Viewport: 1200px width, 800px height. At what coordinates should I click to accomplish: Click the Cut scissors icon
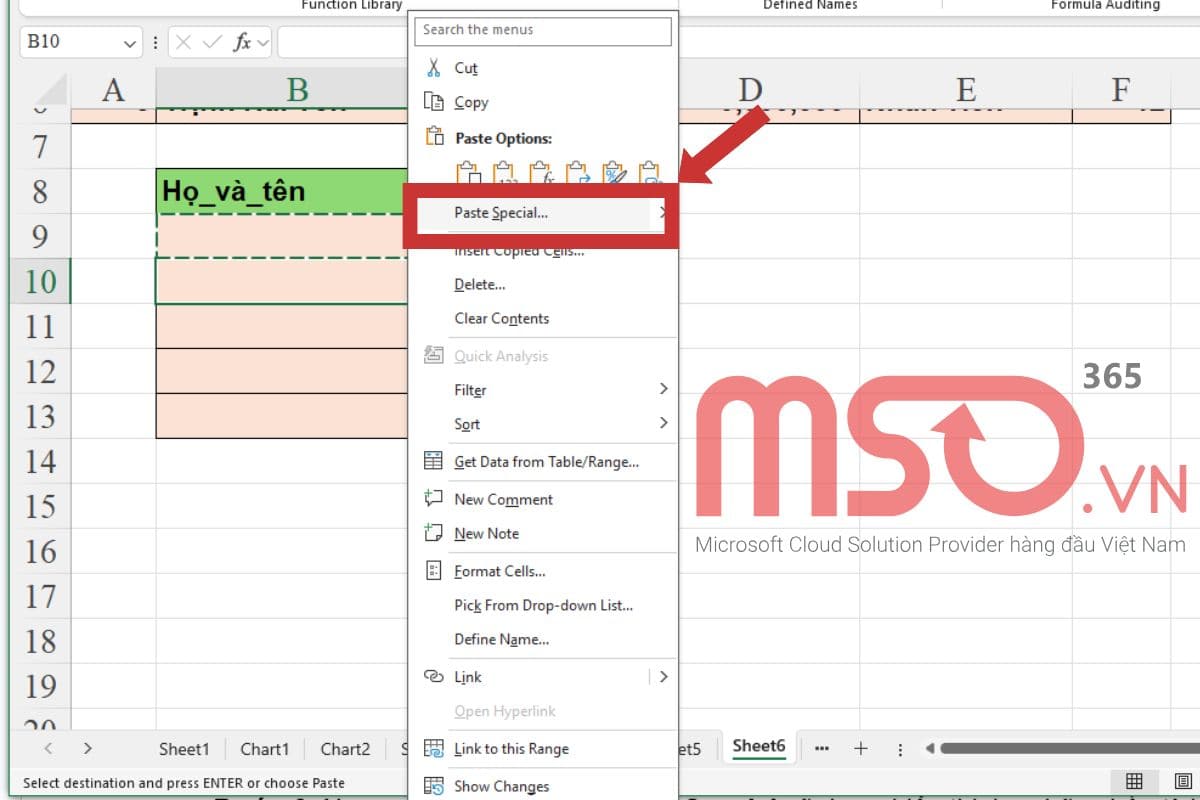coord(433,68)
